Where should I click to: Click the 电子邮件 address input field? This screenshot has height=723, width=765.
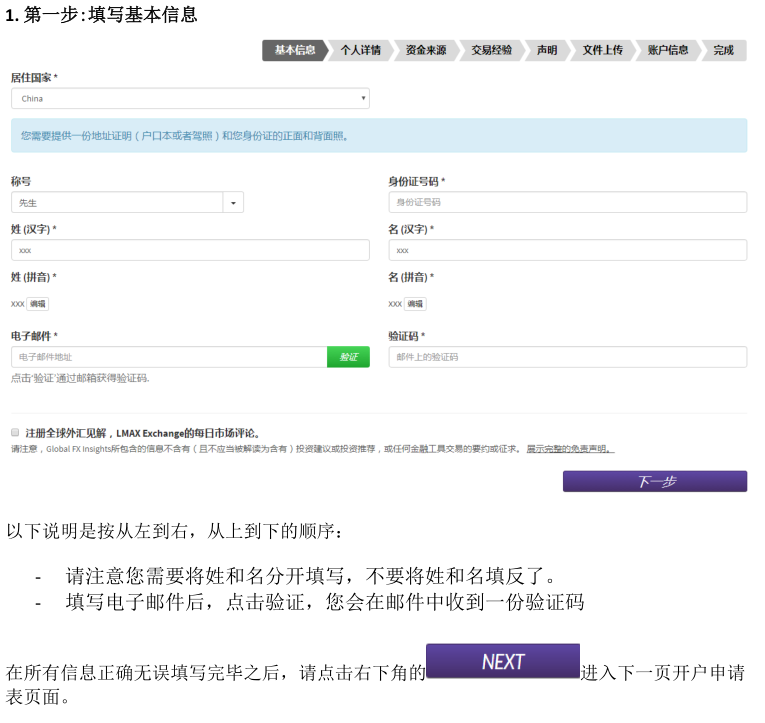[169, 357]
